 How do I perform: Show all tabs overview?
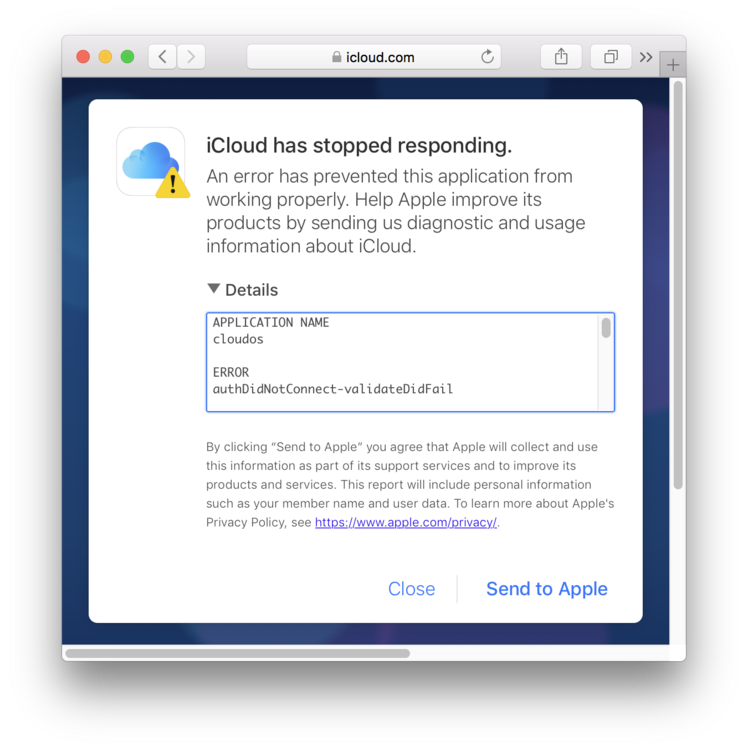(611, 57)
